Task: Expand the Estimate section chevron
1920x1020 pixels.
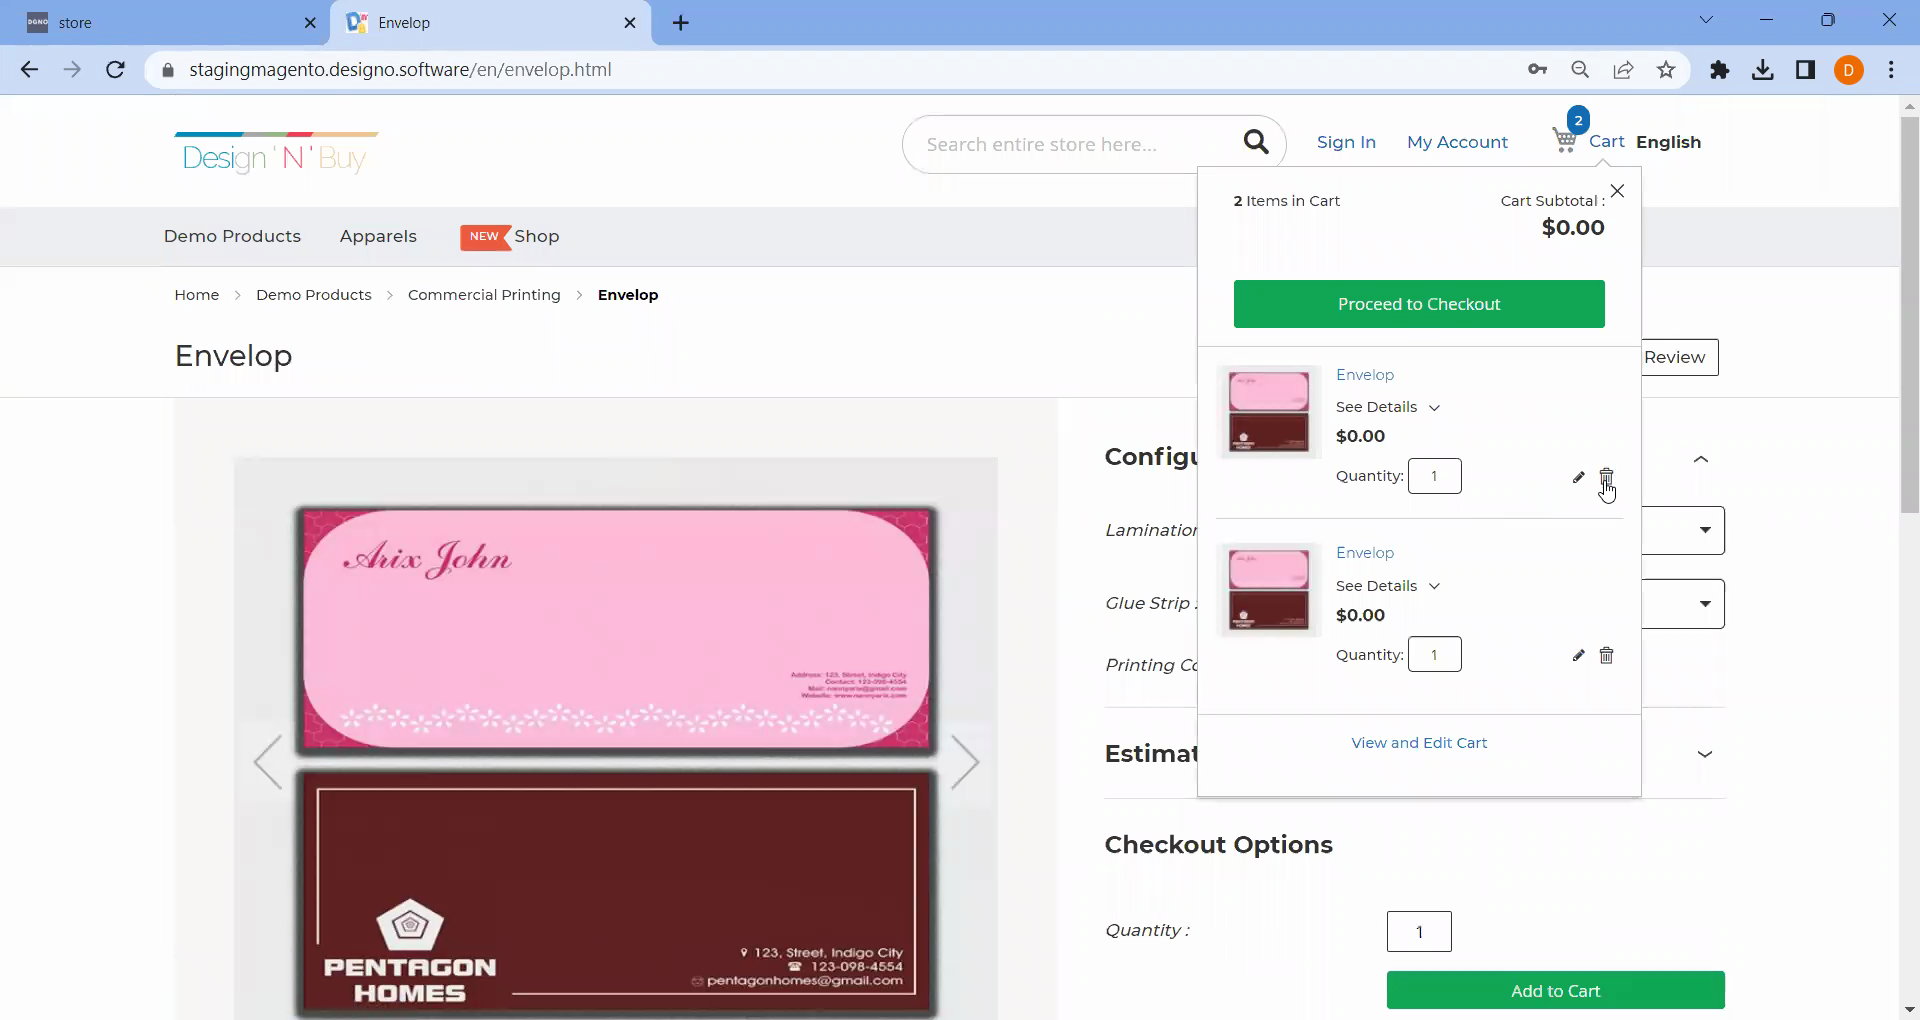Action: (x=1705, y=754)
